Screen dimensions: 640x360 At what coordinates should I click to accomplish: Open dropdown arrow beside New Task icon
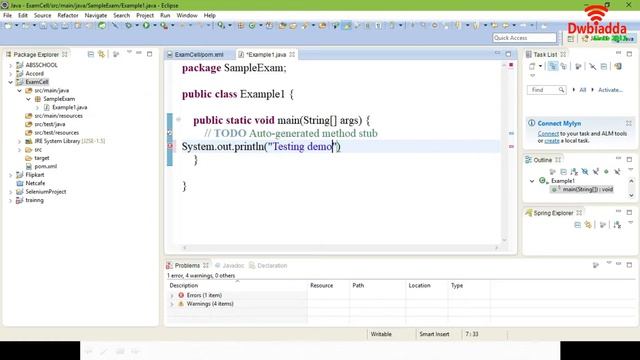pos(540,66)
